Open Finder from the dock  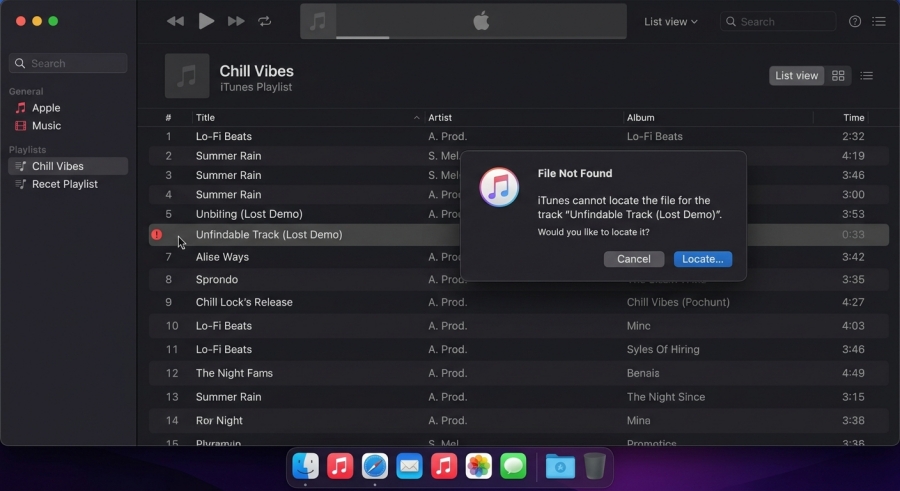point(305,466)
